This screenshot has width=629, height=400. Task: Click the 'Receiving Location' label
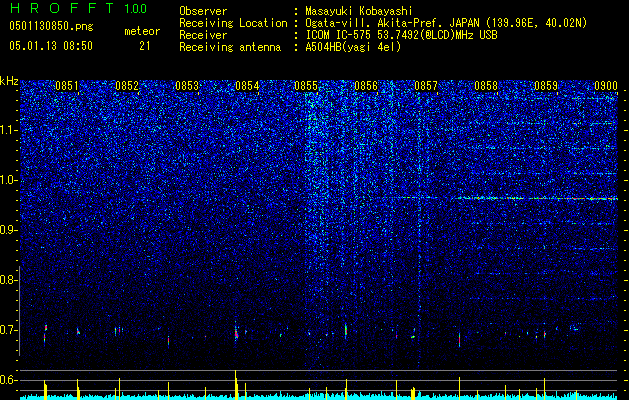(233, 23)
